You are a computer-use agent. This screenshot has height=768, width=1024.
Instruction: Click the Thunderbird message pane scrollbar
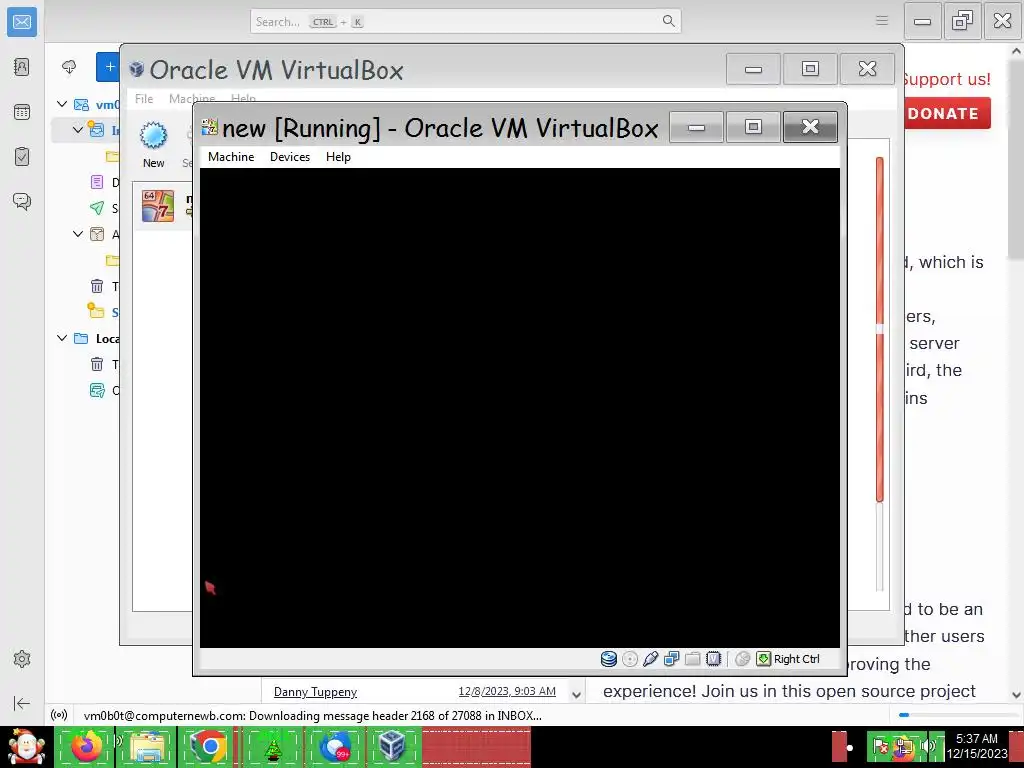coord(1016,160)
